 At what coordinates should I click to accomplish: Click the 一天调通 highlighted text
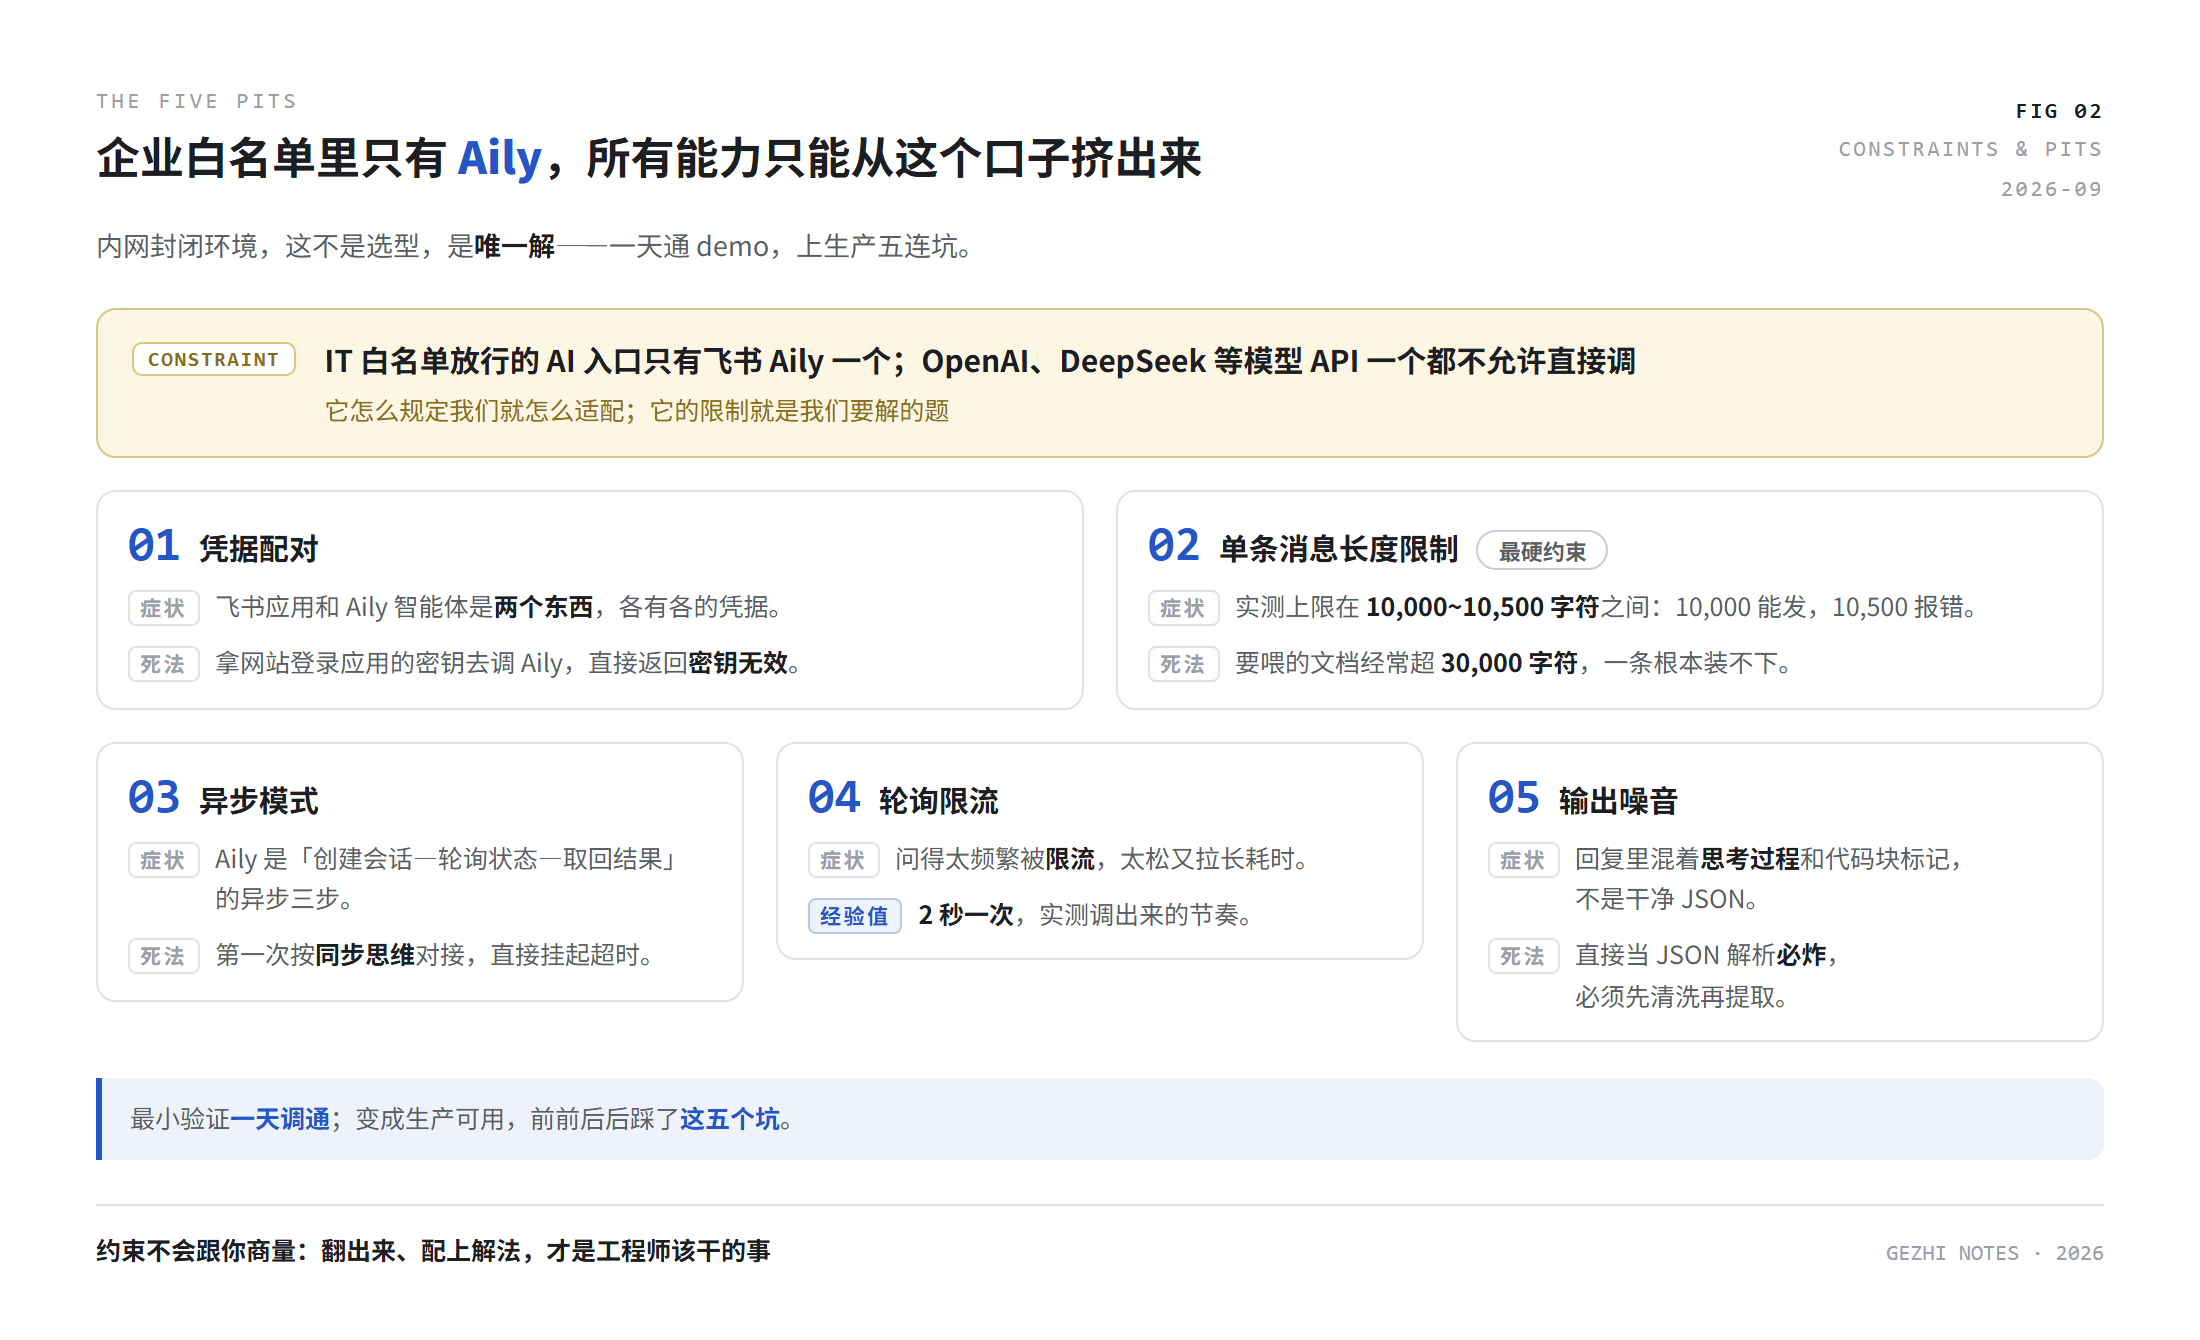coord(280,1119)
